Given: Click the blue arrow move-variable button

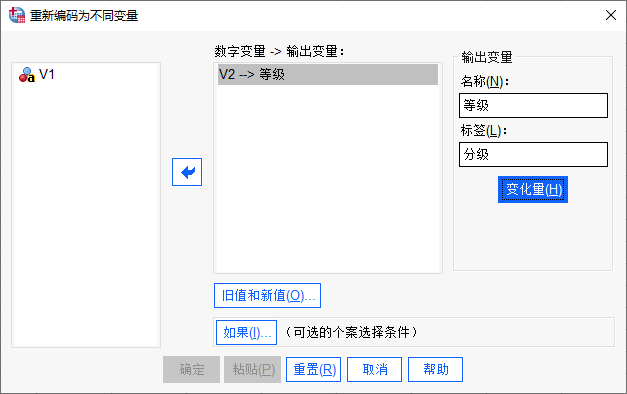Looking at the screenshot, I should tap(187, 172).
